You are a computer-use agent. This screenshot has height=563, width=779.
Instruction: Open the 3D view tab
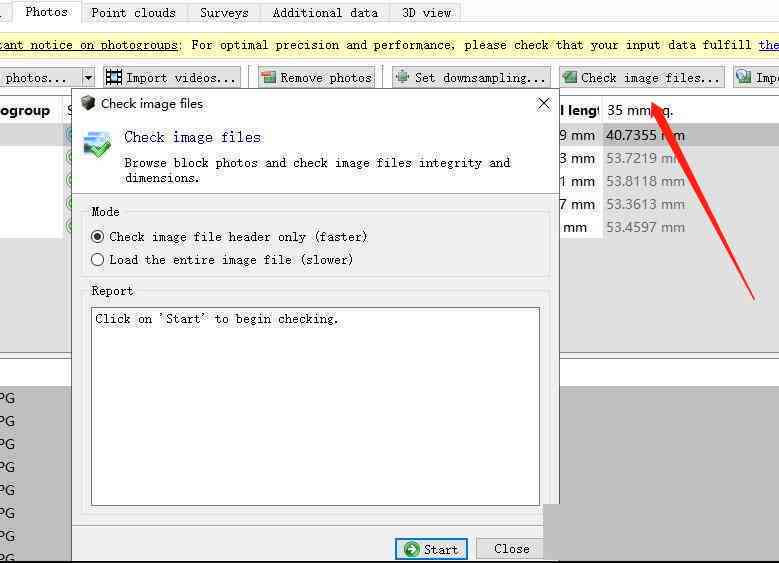tap(426, 13)
